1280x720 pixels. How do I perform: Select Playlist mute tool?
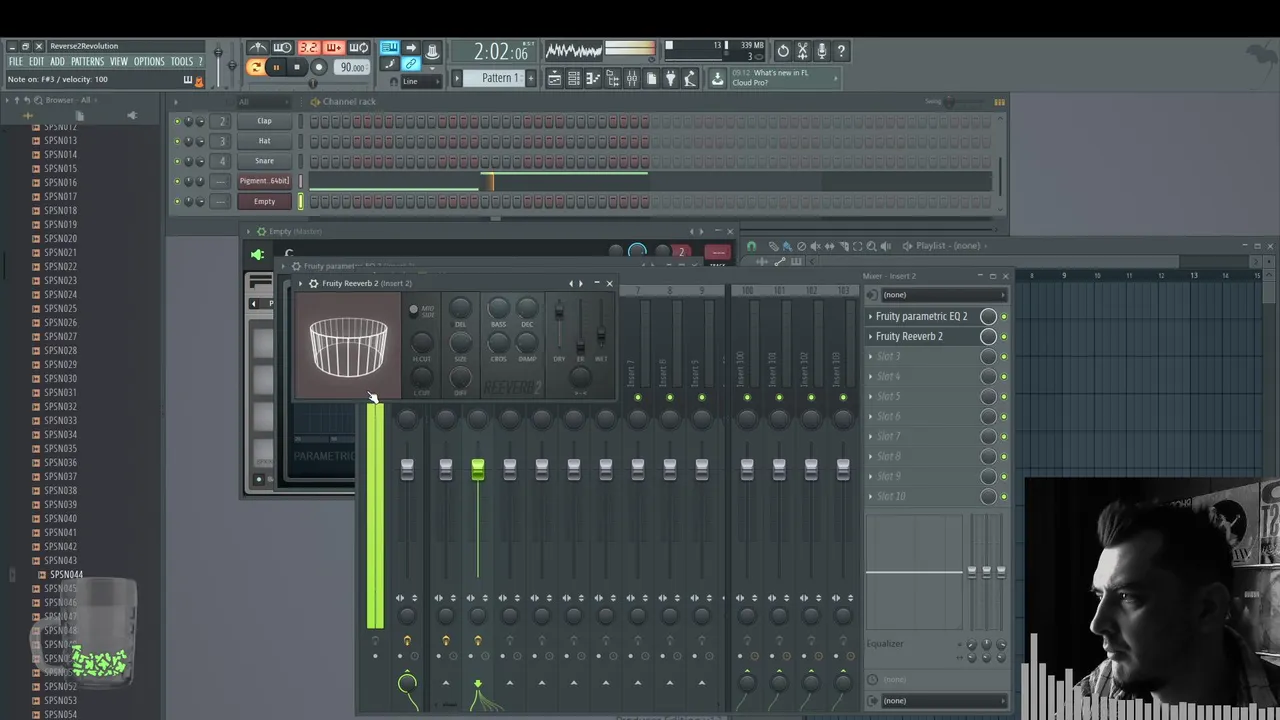(x=815, y=246)
